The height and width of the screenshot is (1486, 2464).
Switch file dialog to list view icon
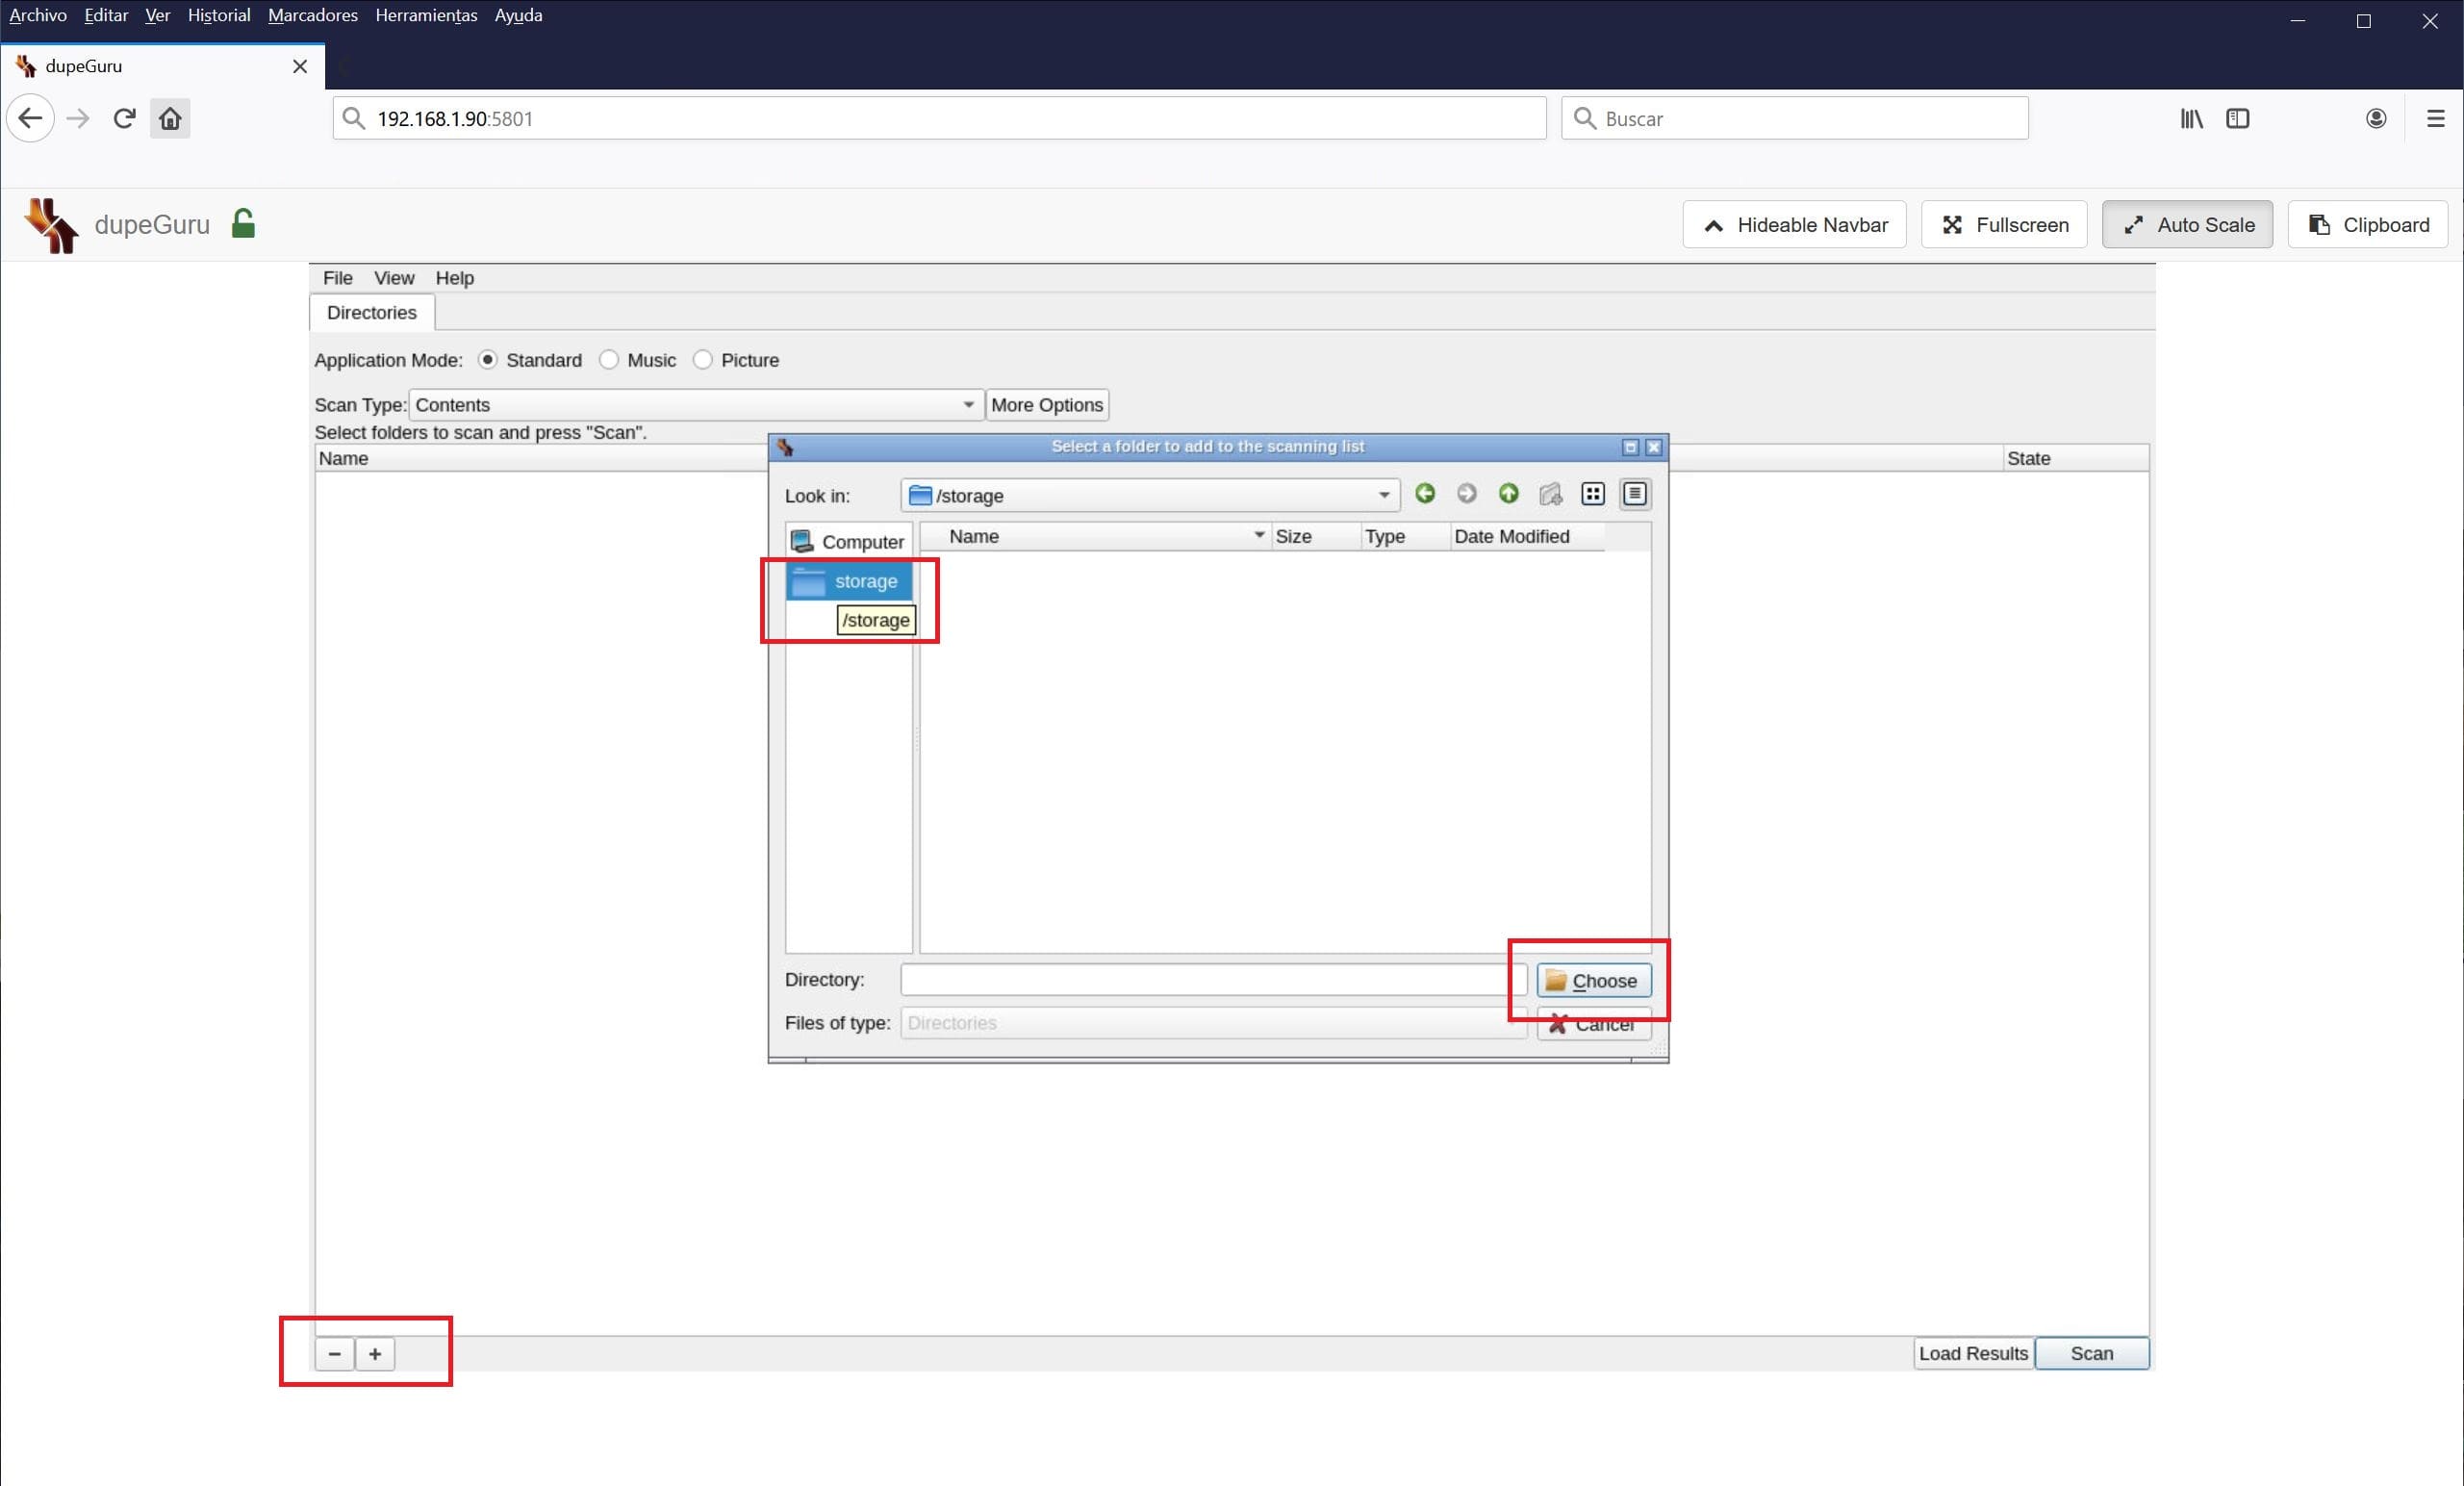tap(1593, 494)
